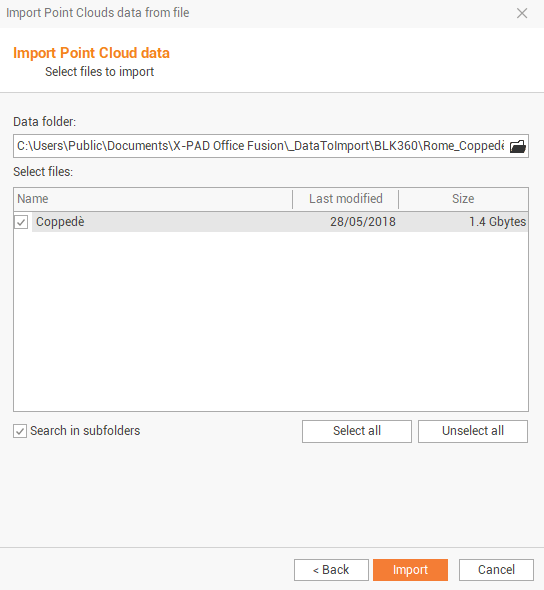
Task: Click the 28/05/2018 date cell
Action: 363,222
